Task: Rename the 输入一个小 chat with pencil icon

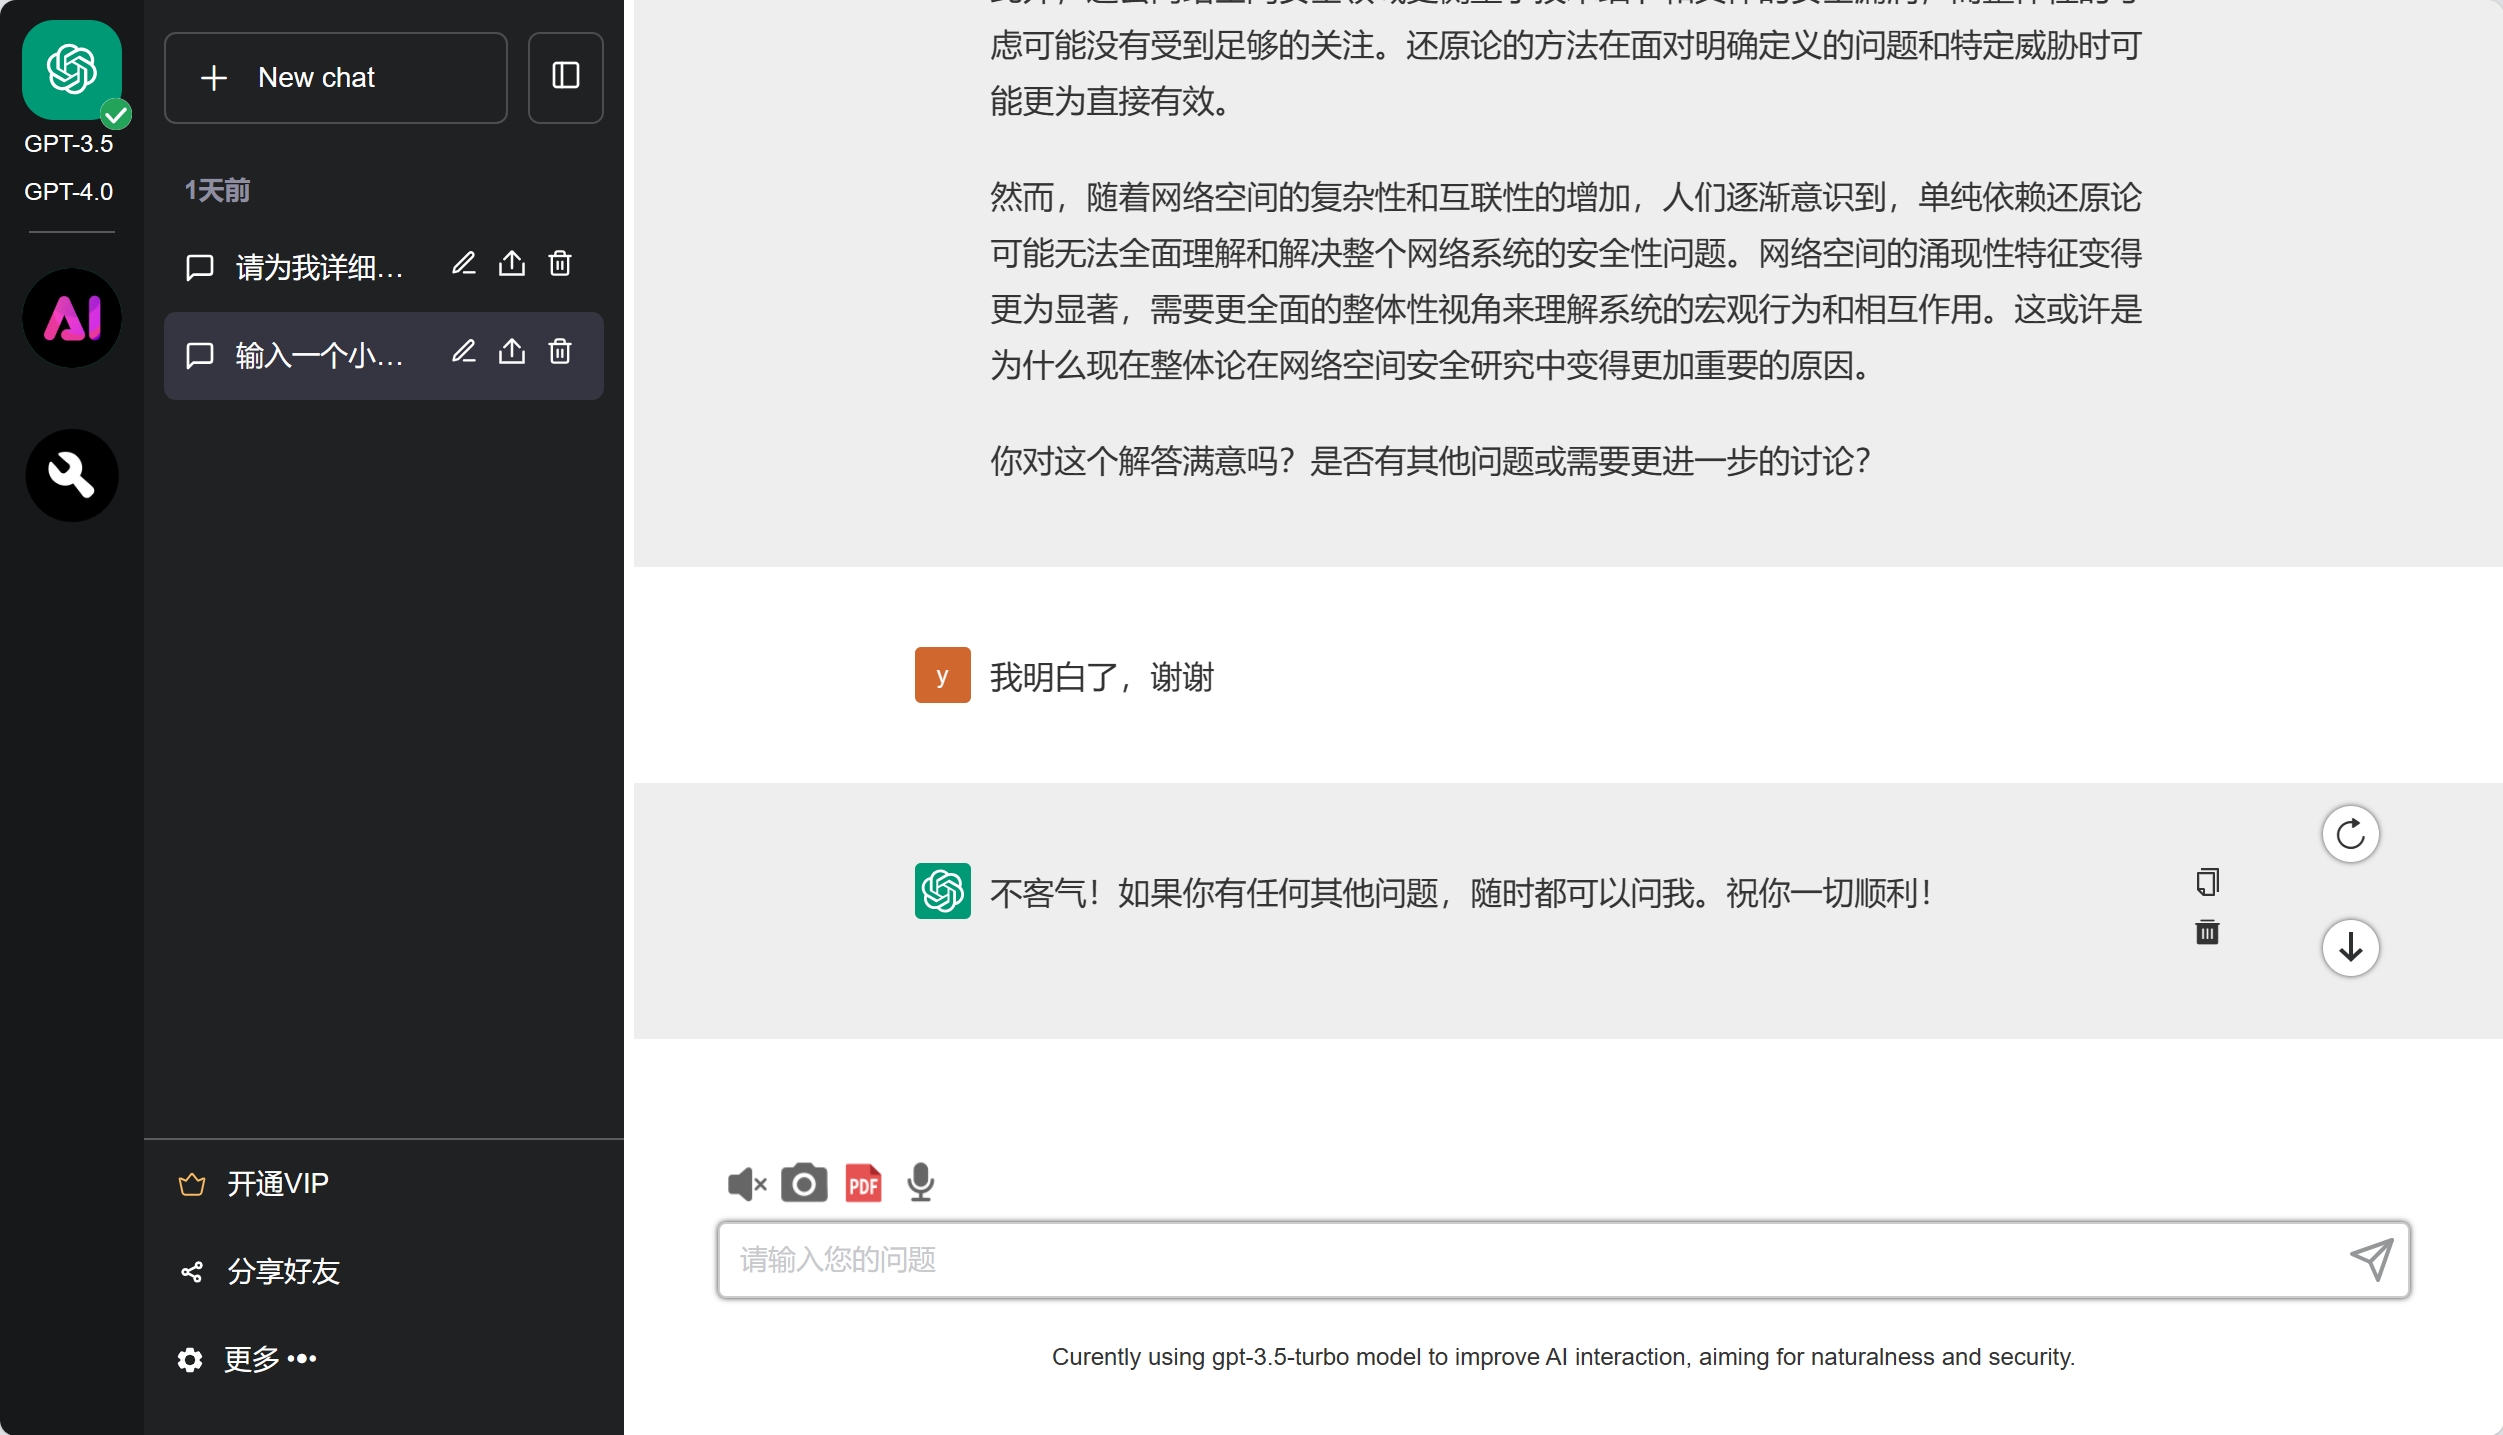Action: click(463, 352)
